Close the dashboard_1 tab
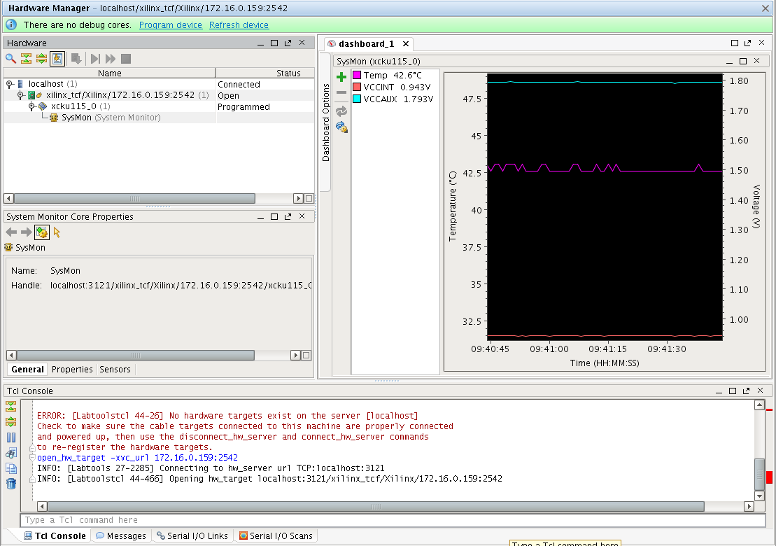 [406, 44]
